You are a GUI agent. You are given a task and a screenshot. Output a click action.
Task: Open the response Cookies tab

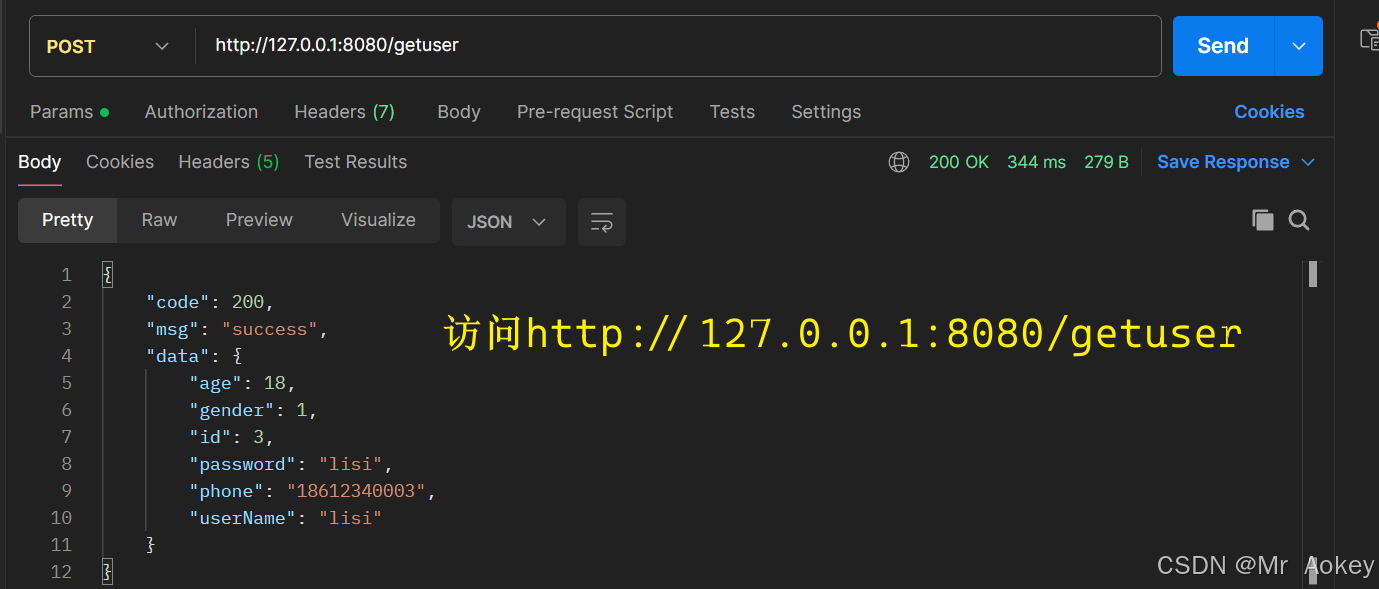[x=120, y=162]
